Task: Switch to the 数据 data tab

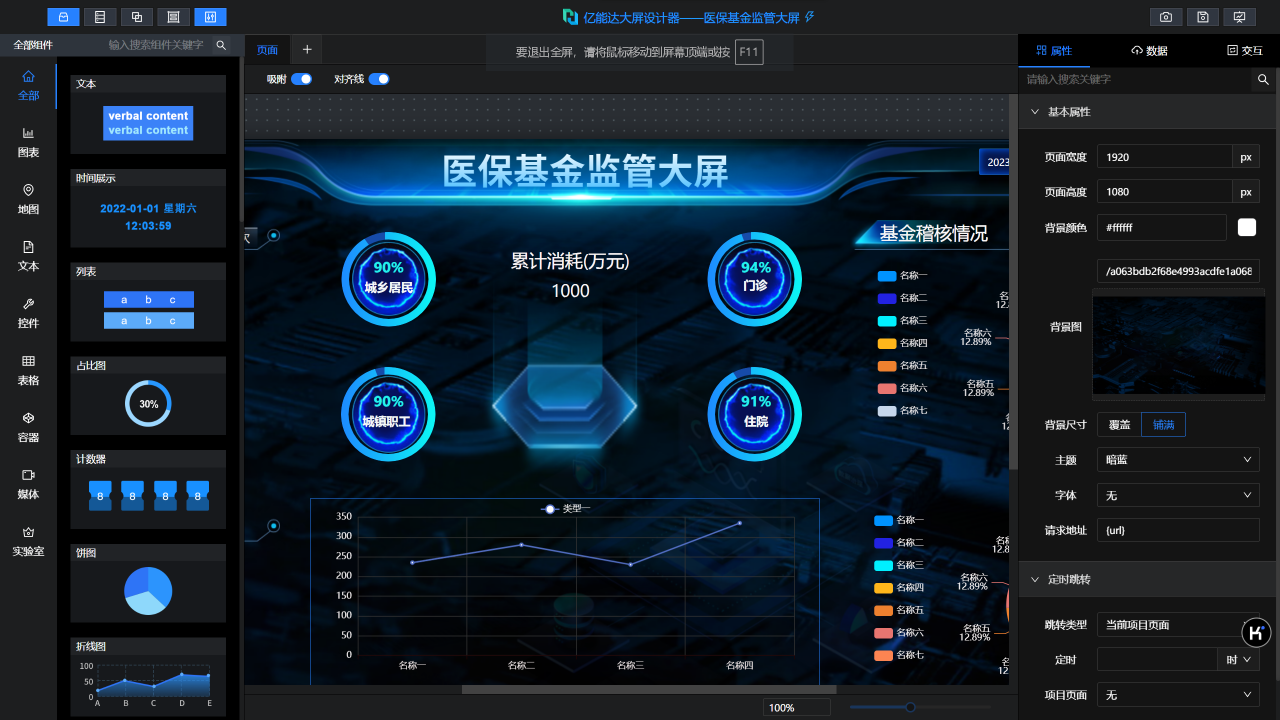Action: [x=1149, y=50]
